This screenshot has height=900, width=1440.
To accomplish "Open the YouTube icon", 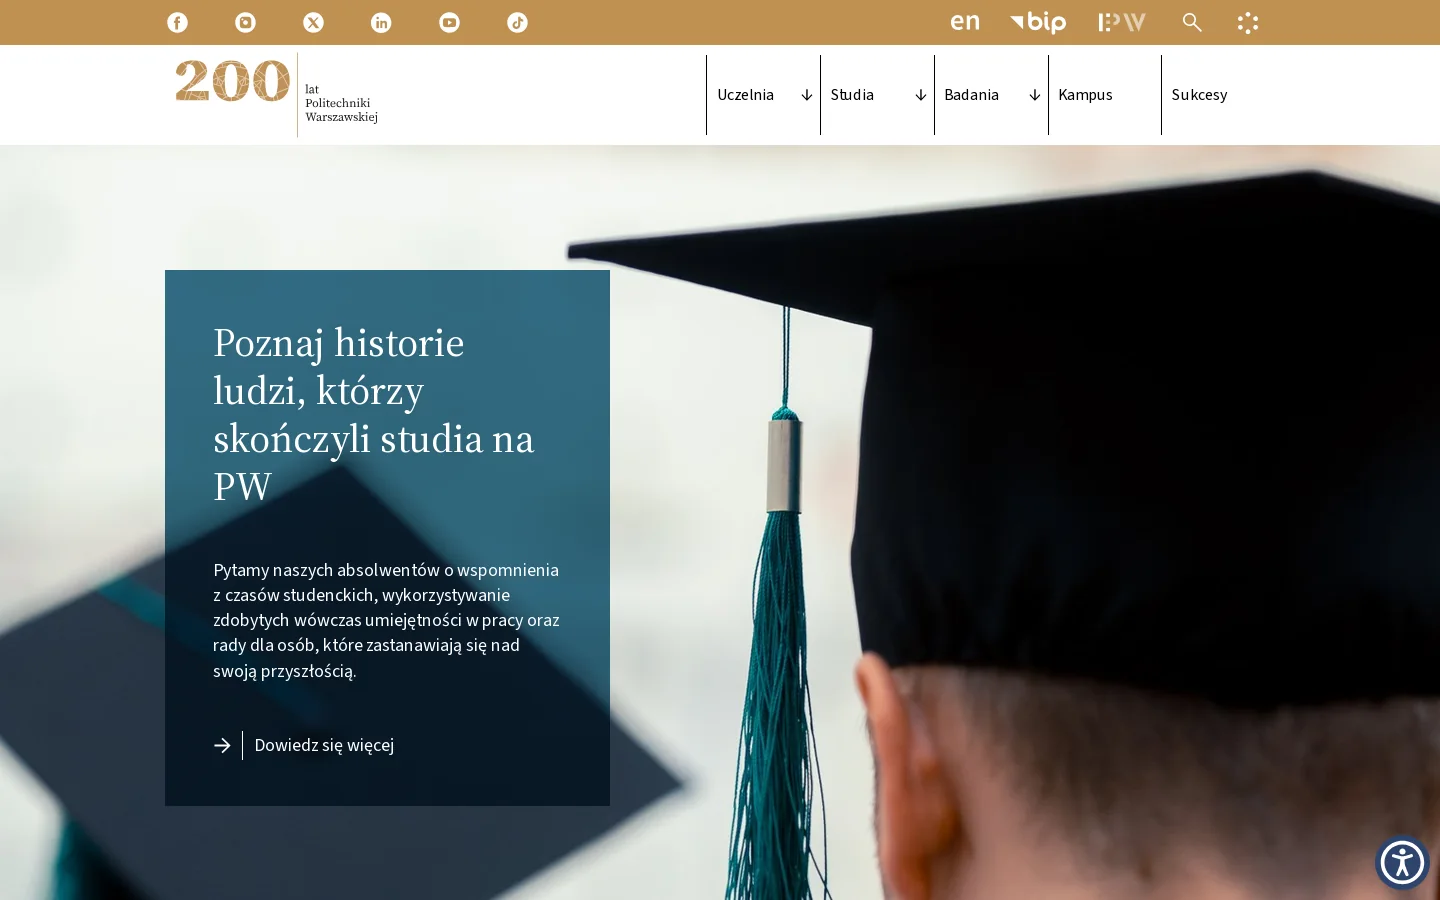I will pos(449,22).
